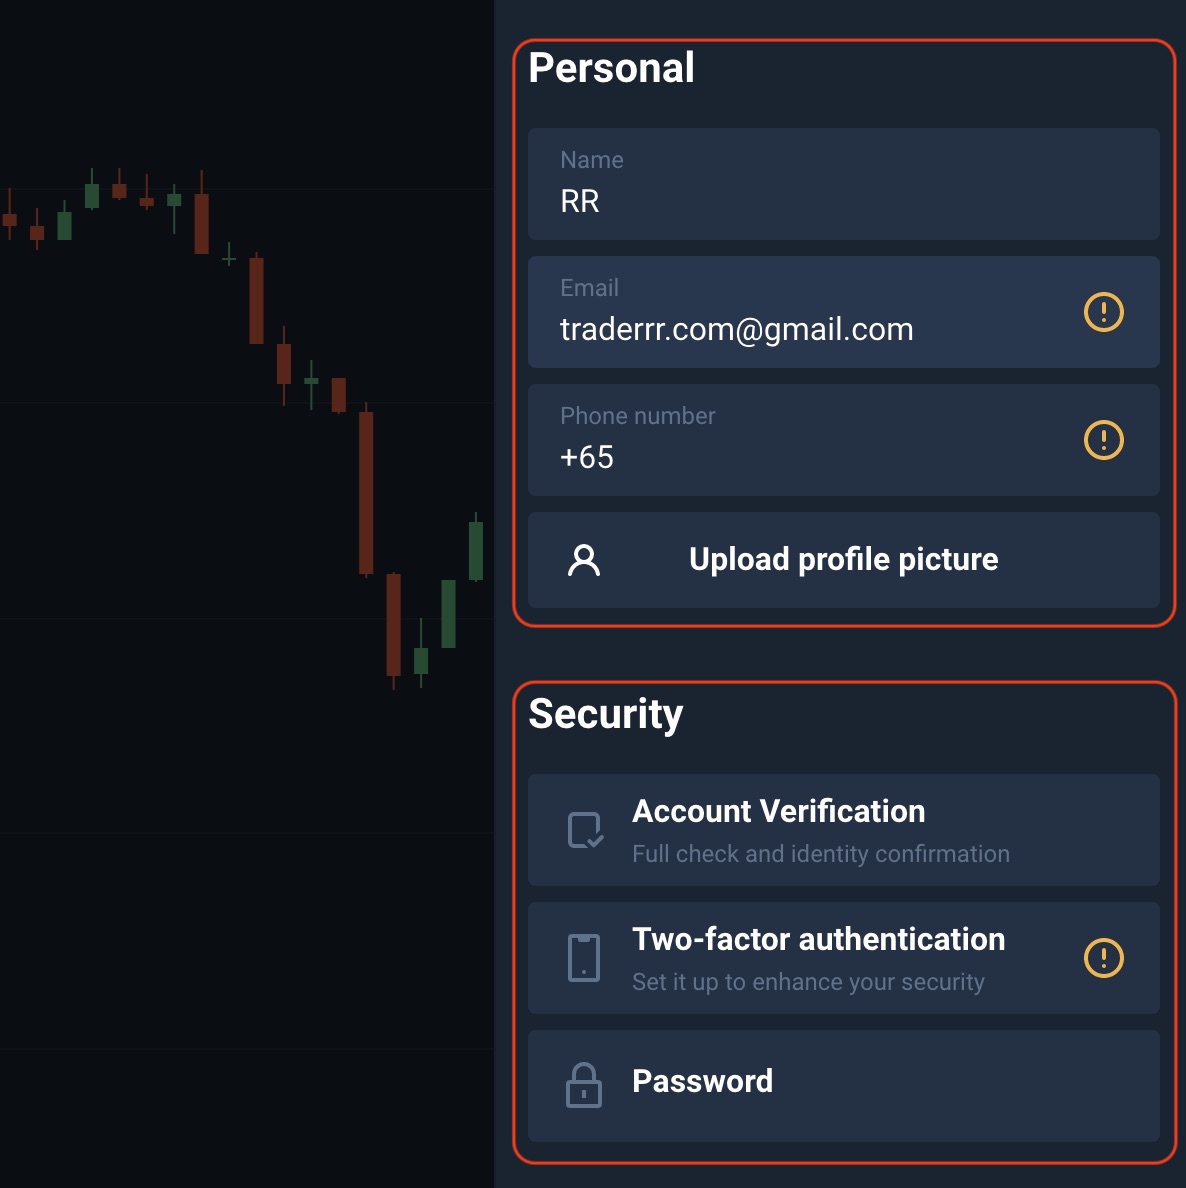The height and width of the screenshot is (1188, 1186).
Task: Click the Email field with traderrr.com@gmail.com
Action: click(x=800, y=312)
